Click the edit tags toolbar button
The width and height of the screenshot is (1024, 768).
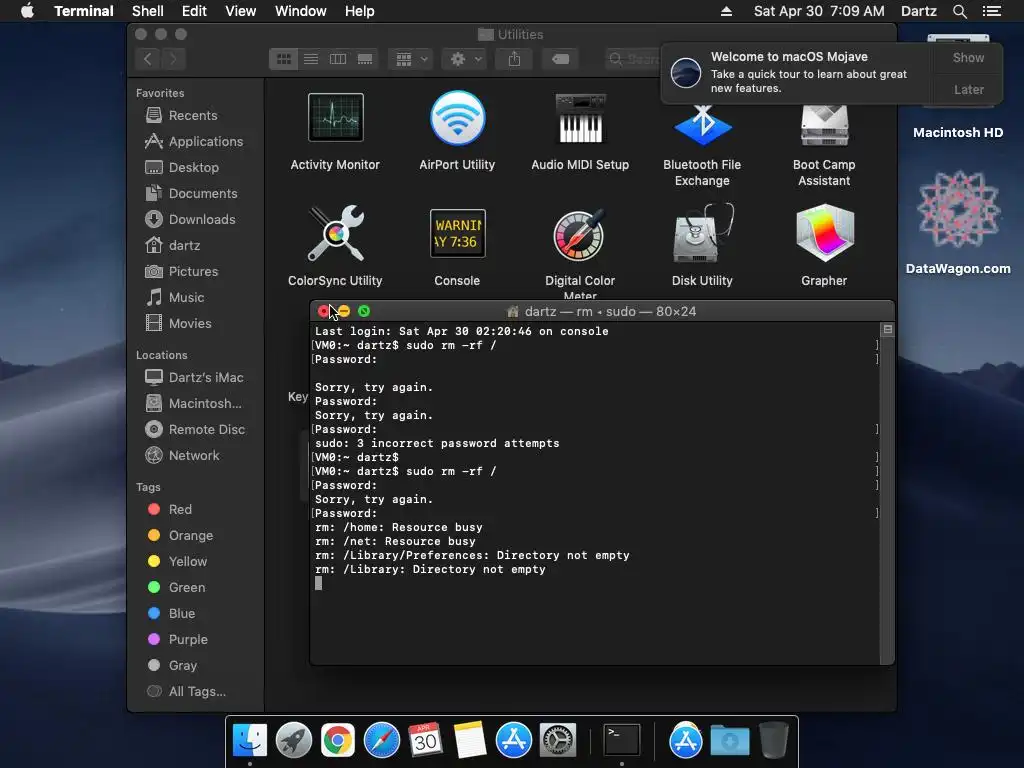coord(560,59)
